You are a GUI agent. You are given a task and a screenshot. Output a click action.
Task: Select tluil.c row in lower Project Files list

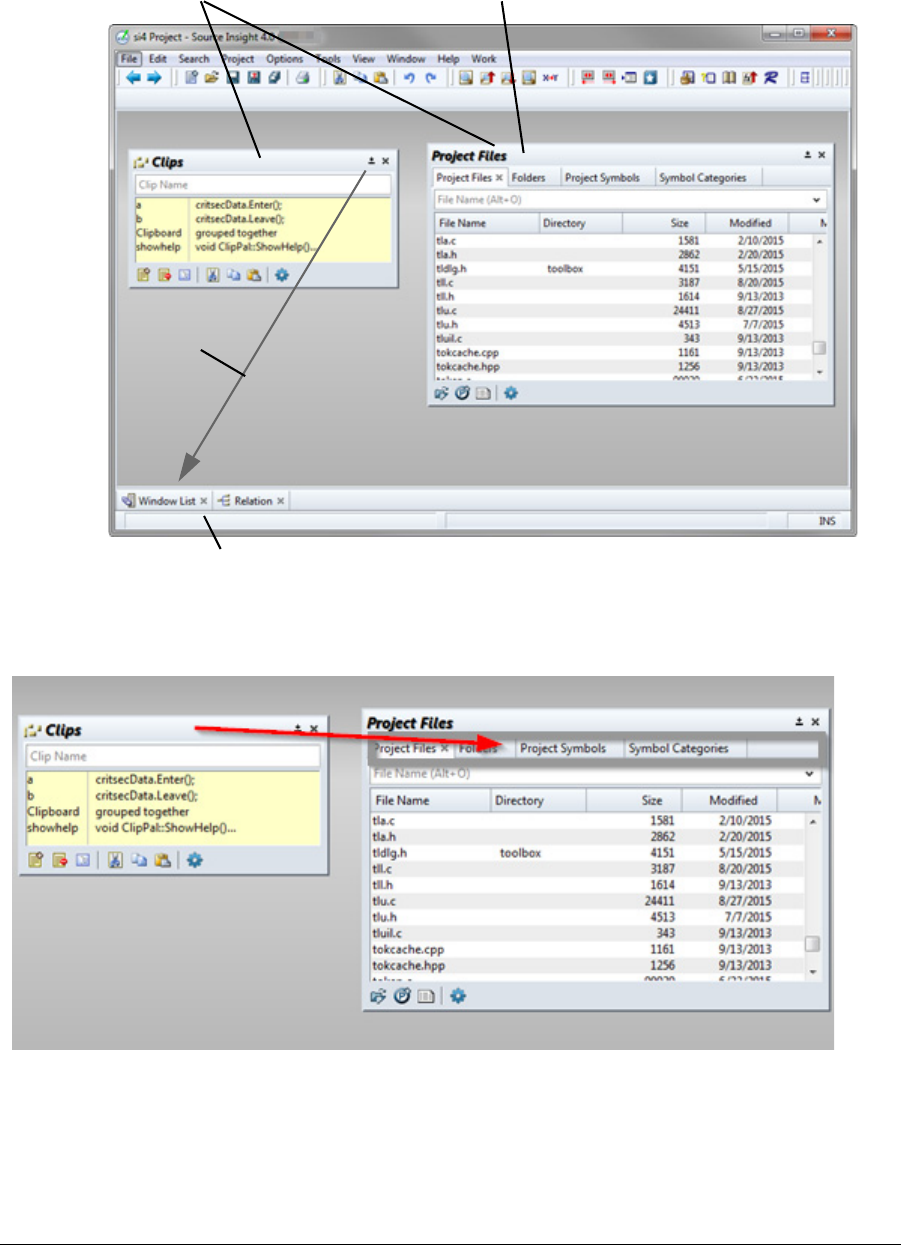tap(586, 933)
